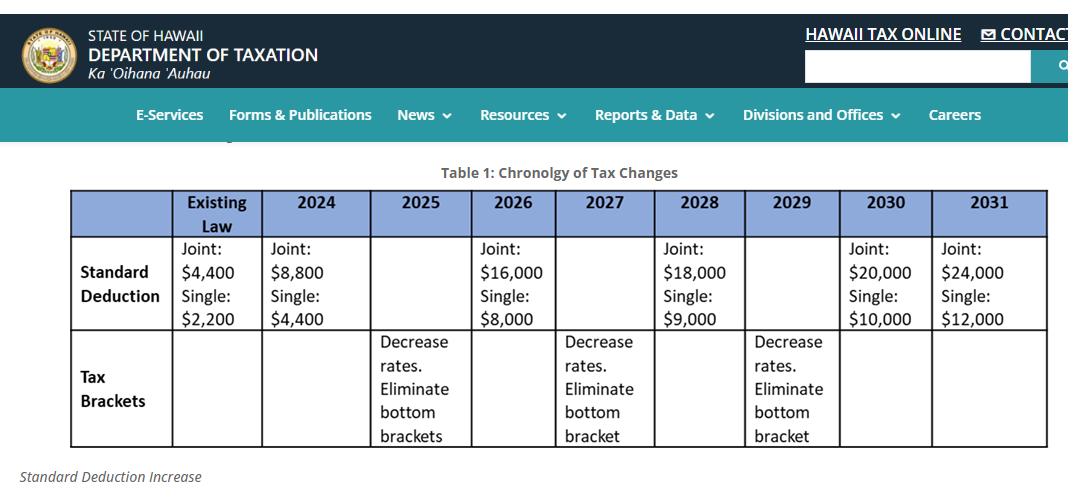The width and height of the screenshot is (1068, 486).
Task: Click the Table 1 Chronolgy caption
Action: [559, 173]
